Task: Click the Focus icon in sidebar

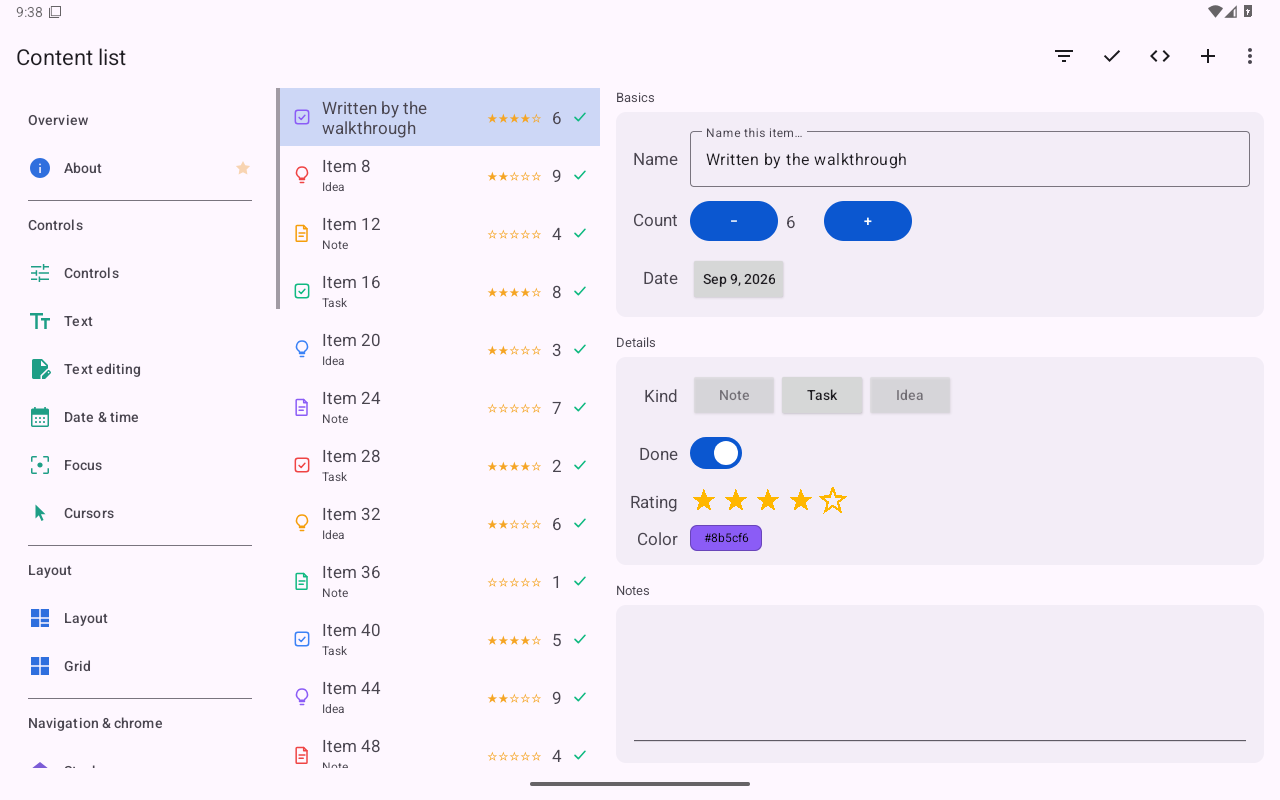Action: (x=40, y=465)
